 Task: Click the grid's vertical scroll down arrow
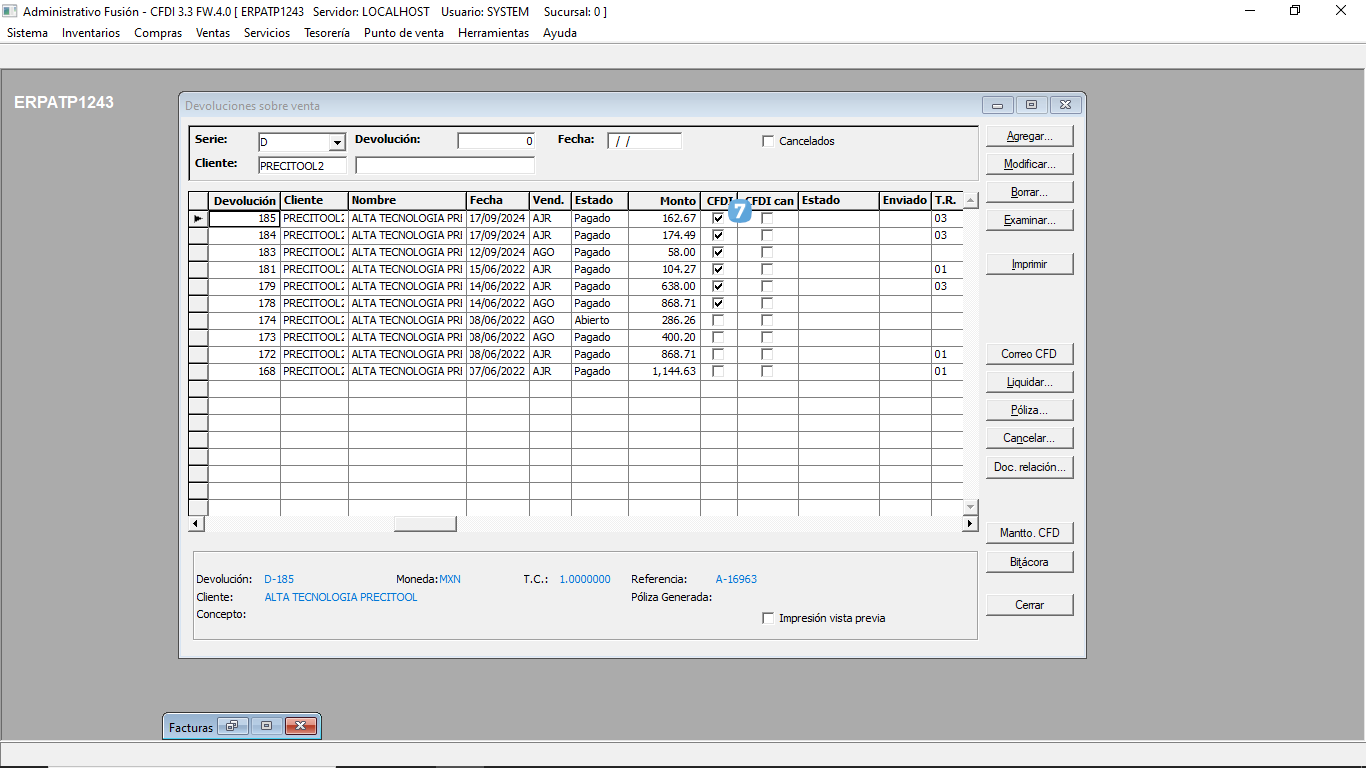pyautogui.click(x=970, y=507)
